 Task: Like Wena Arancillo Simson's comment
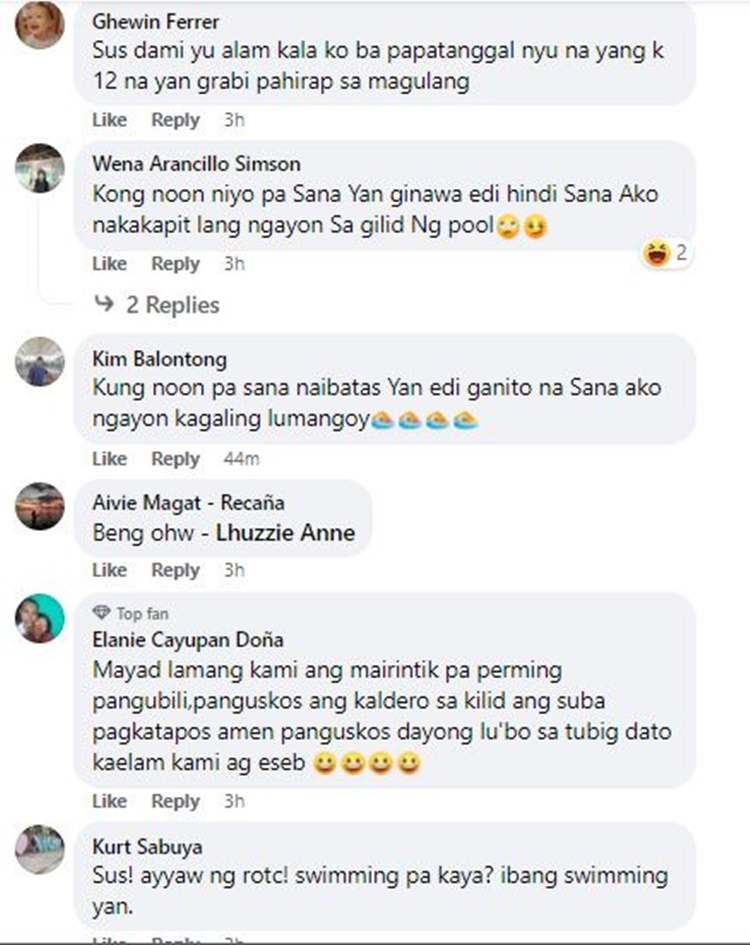click(x=109, y=263)
